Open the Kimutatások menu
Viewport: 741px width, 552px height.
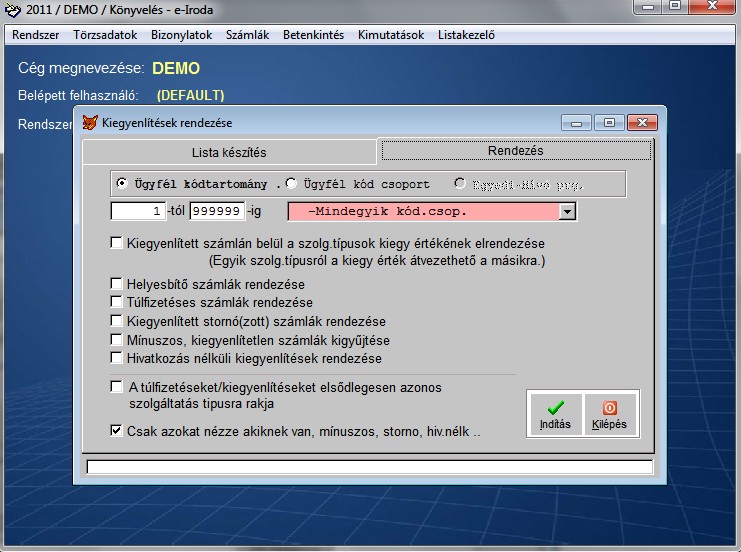[x=391, y=35]
